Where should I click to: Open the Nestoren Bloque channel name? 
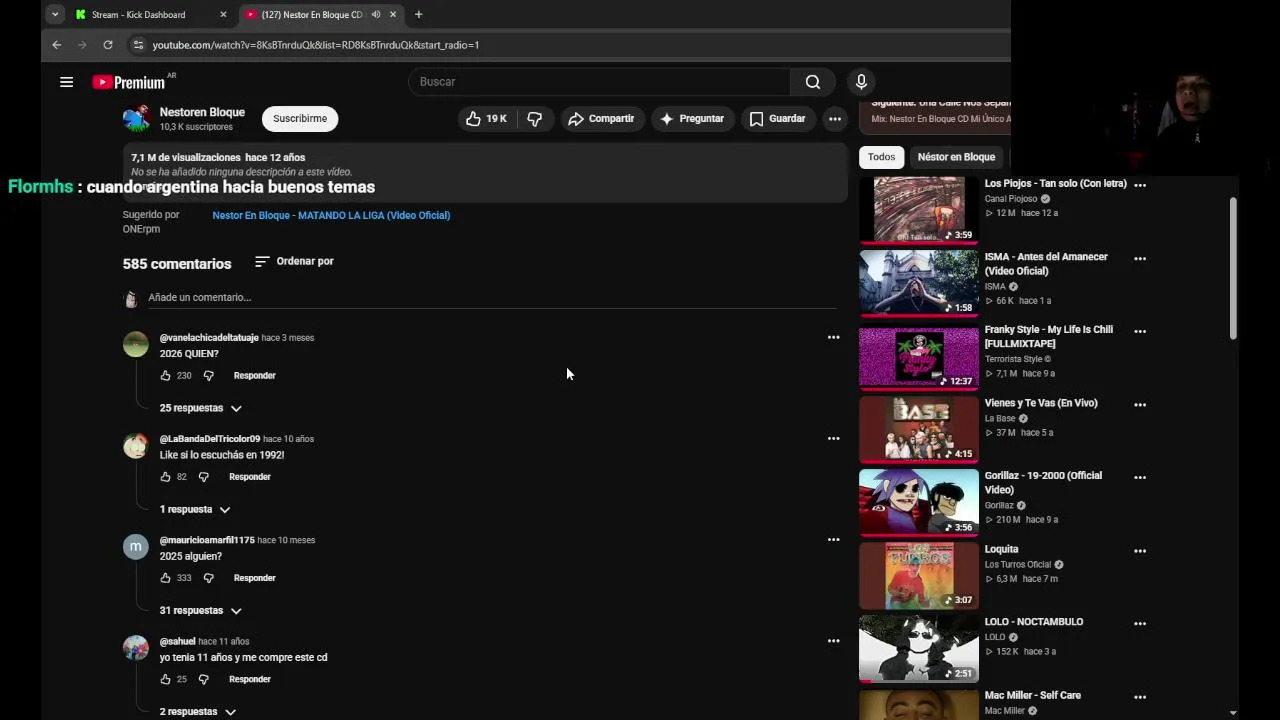coord(202,112)
